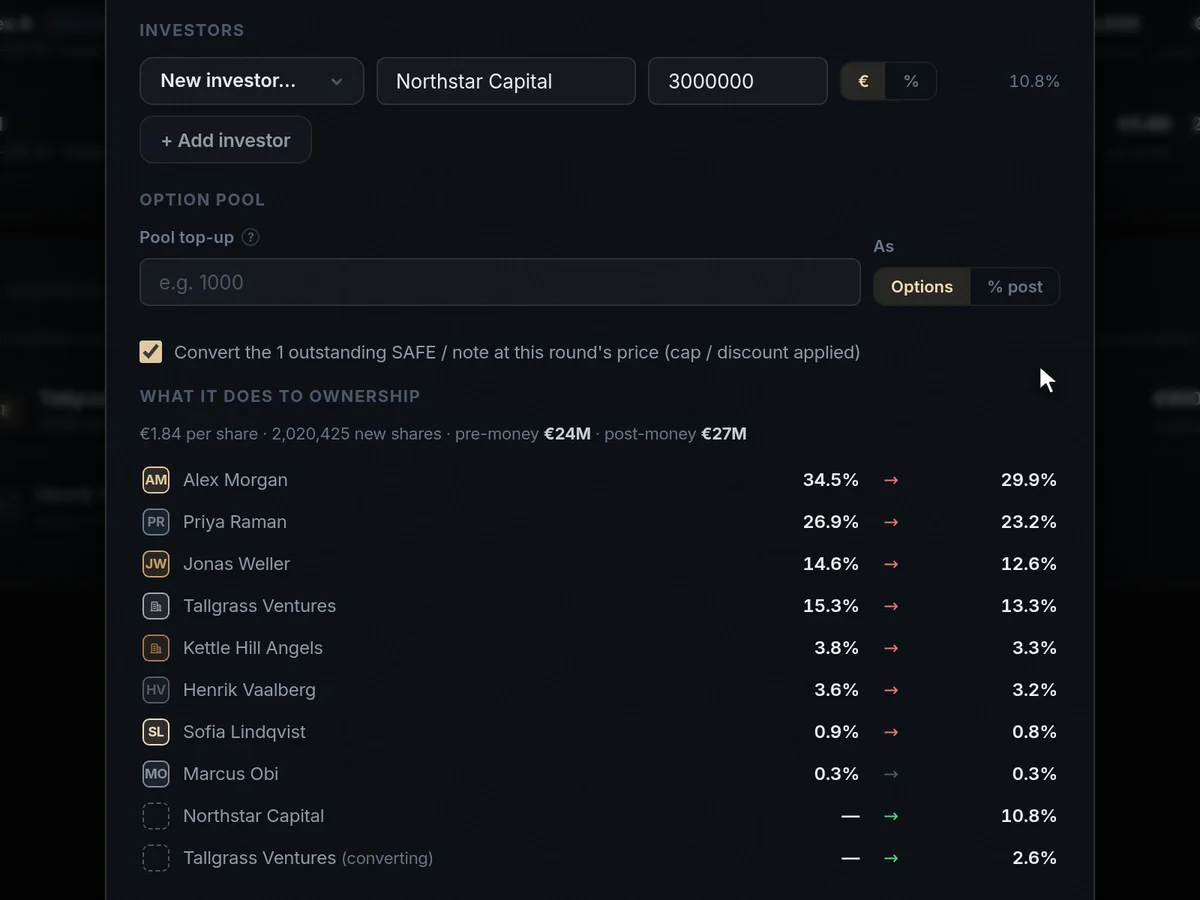Image resolution: width=1200 pixels, height=900 pixels.
Task: Click the Marcus Obi name
Action: click(231, 774)
